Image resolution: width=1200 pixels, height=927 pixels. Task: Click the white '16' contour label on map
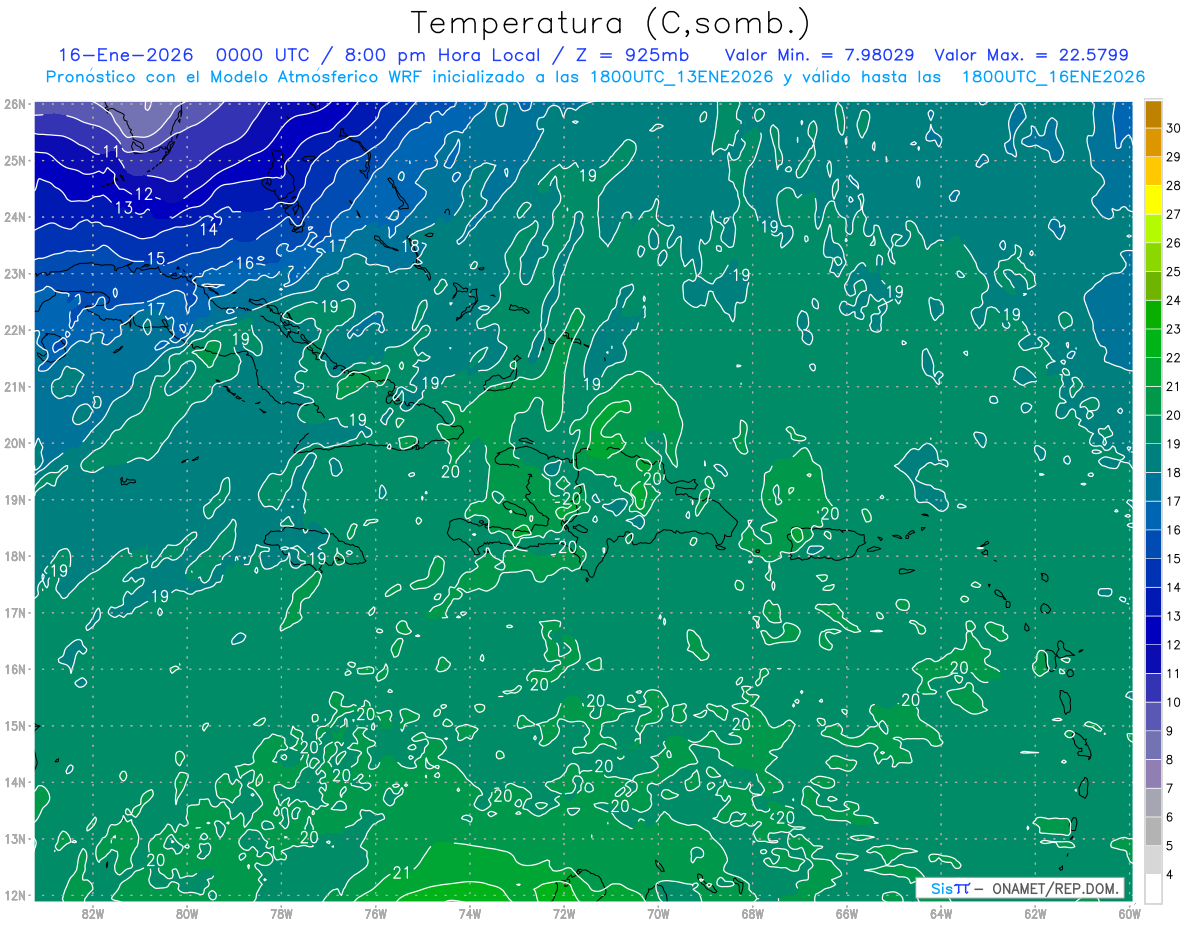pos(245,263)
